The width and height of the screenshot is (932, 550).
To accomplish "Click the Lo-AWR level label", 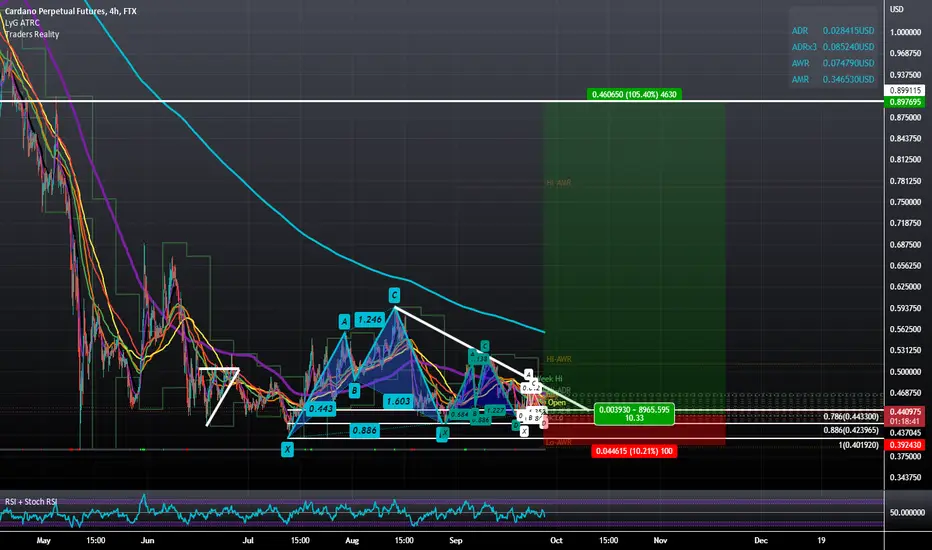I will [x=559, y=442].
